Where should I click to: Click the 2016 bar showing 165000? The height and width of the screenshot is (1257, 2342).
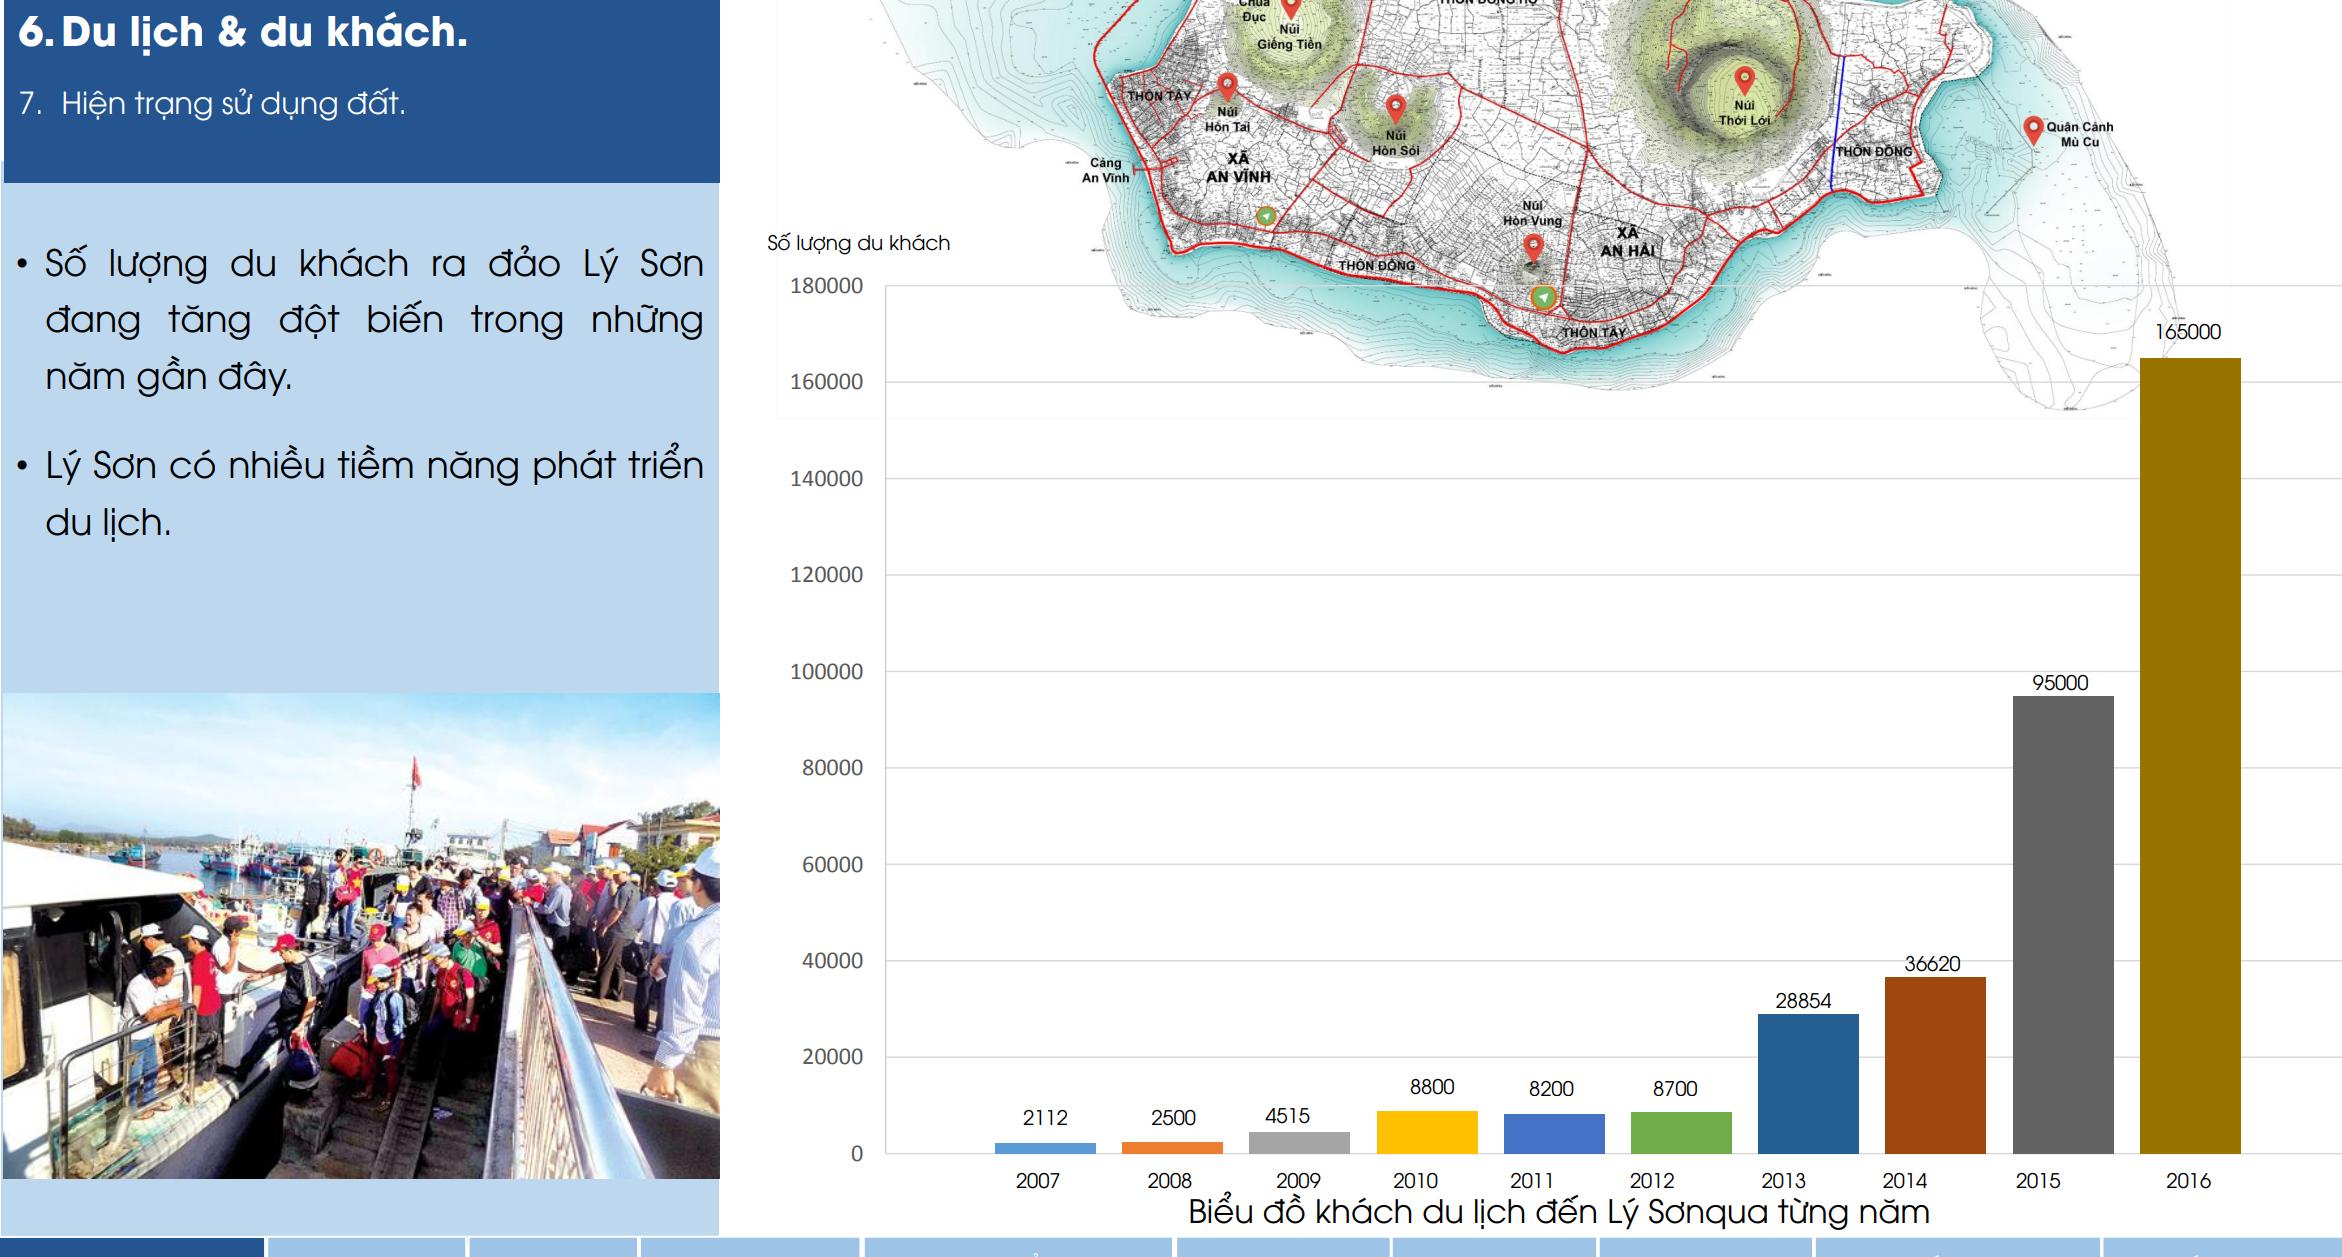click(2189, 755)
